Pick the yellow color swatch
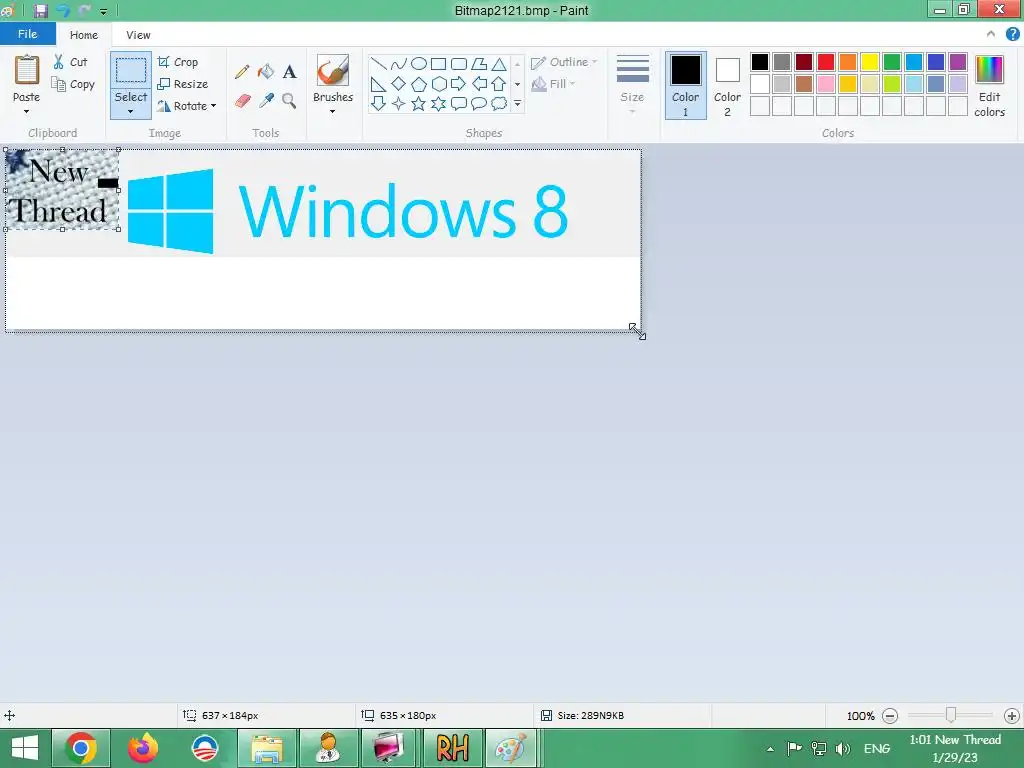Screen dimensions: 1024x768 click(x=870, y=62)
